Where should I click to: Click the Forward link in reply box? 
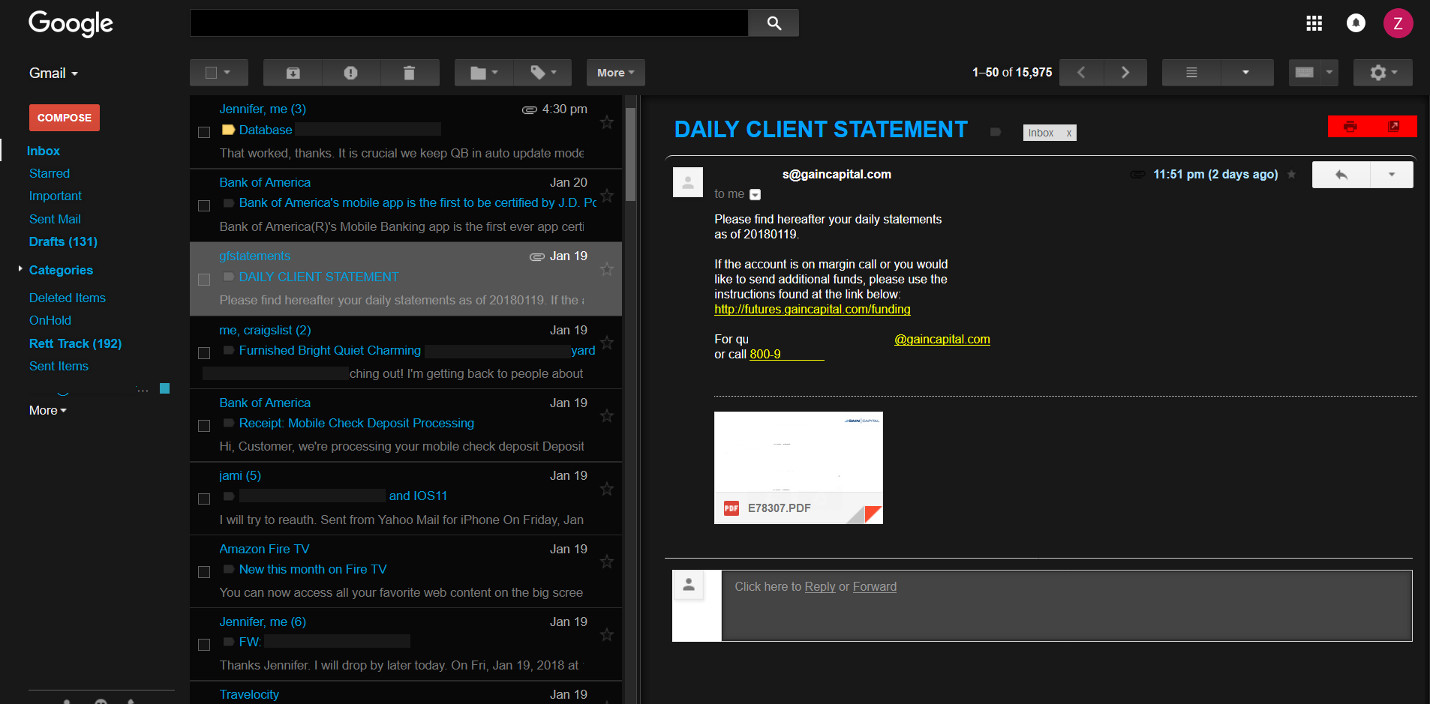(x=875, y=587)
